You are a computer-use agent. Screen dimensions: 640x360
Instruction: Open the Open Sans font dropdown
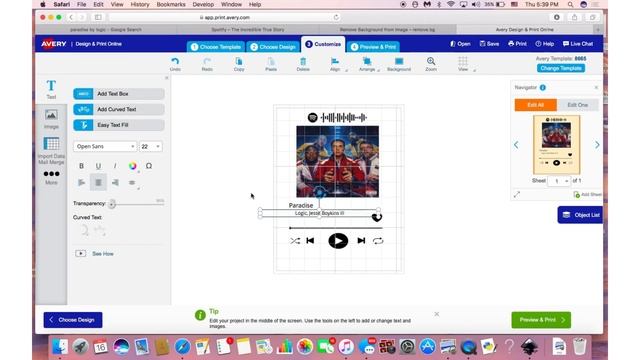tap(105, 146)
